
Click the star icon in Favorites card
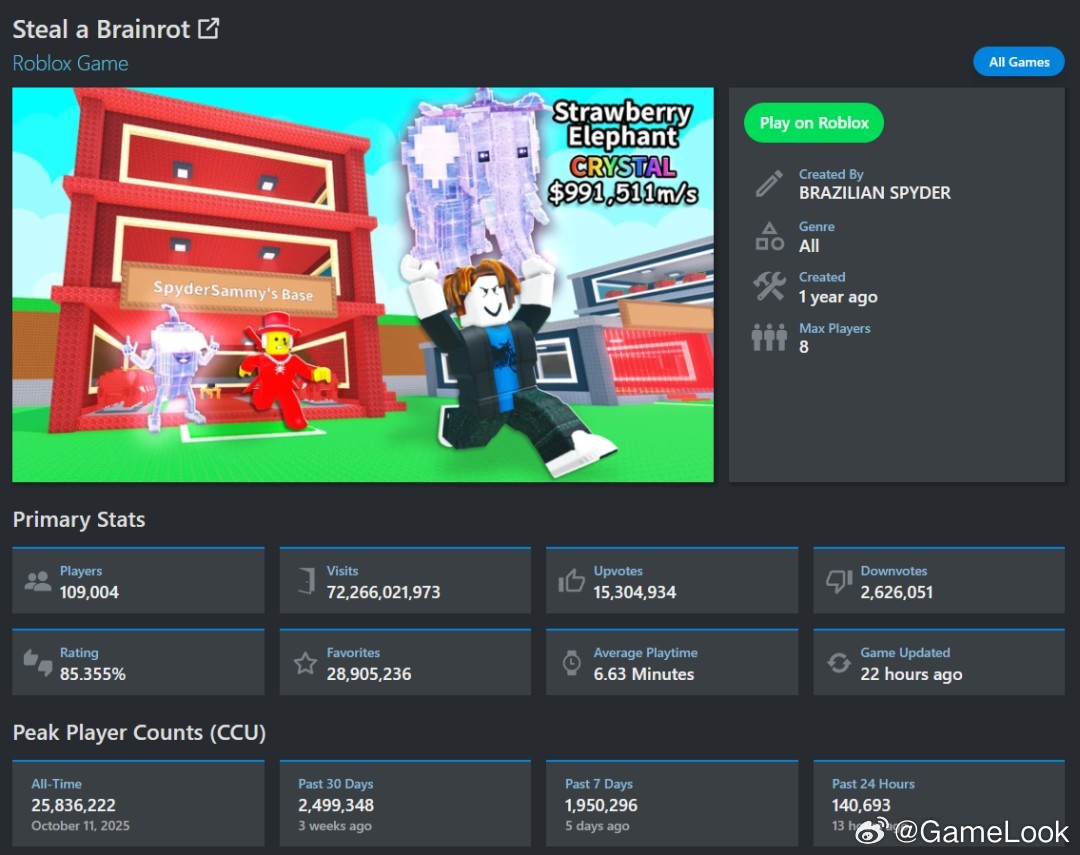click(x=305, y=663)
